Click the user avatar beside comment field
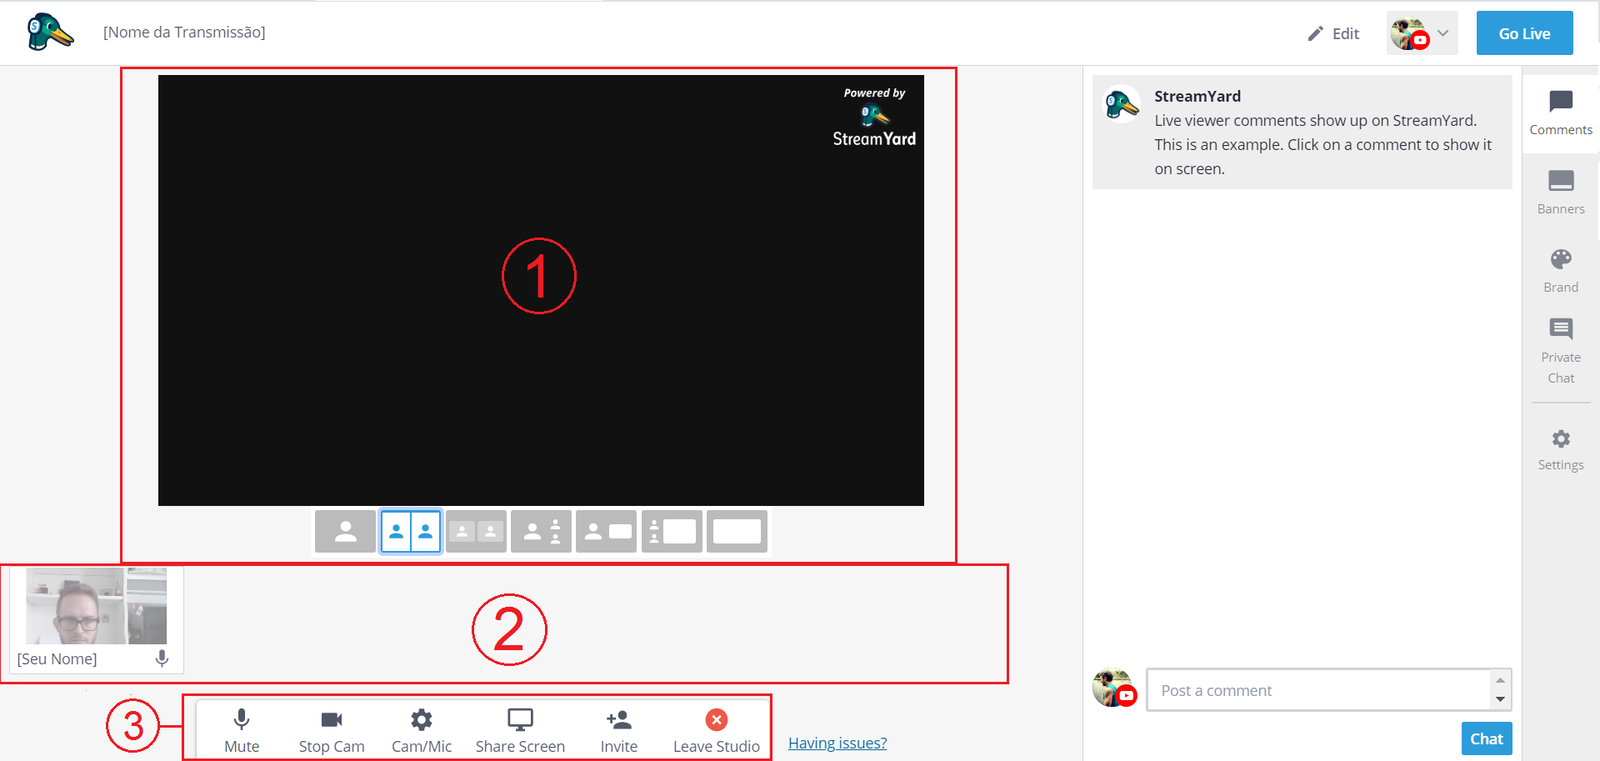1600x761 pixels. pos(1114,688)
